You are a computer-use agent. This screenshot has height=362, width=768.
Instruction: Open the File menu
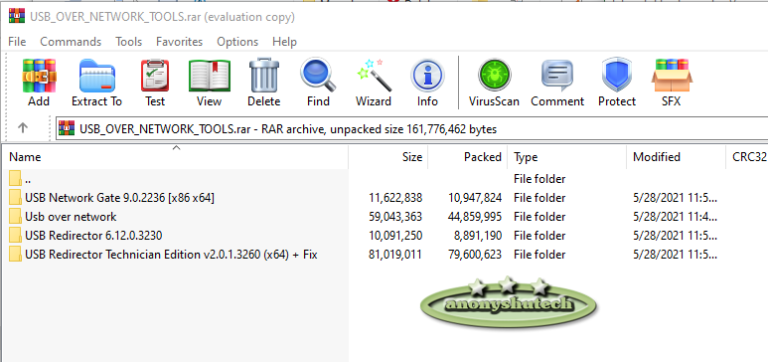(17, 42)
